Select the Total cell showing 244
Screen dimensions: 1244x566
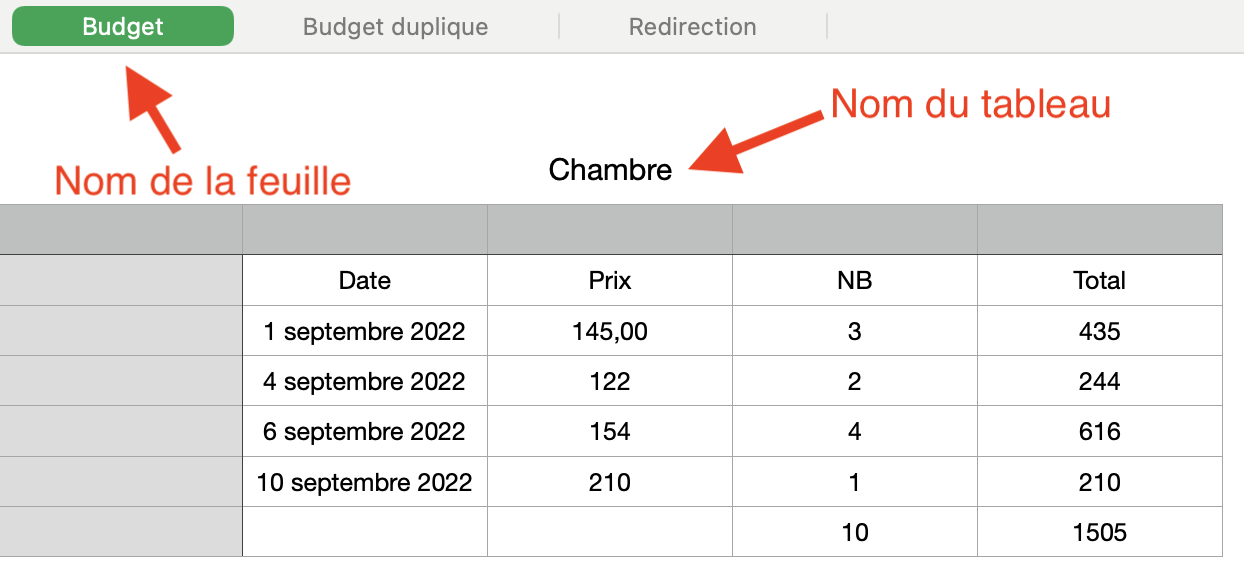[1100, 381]
